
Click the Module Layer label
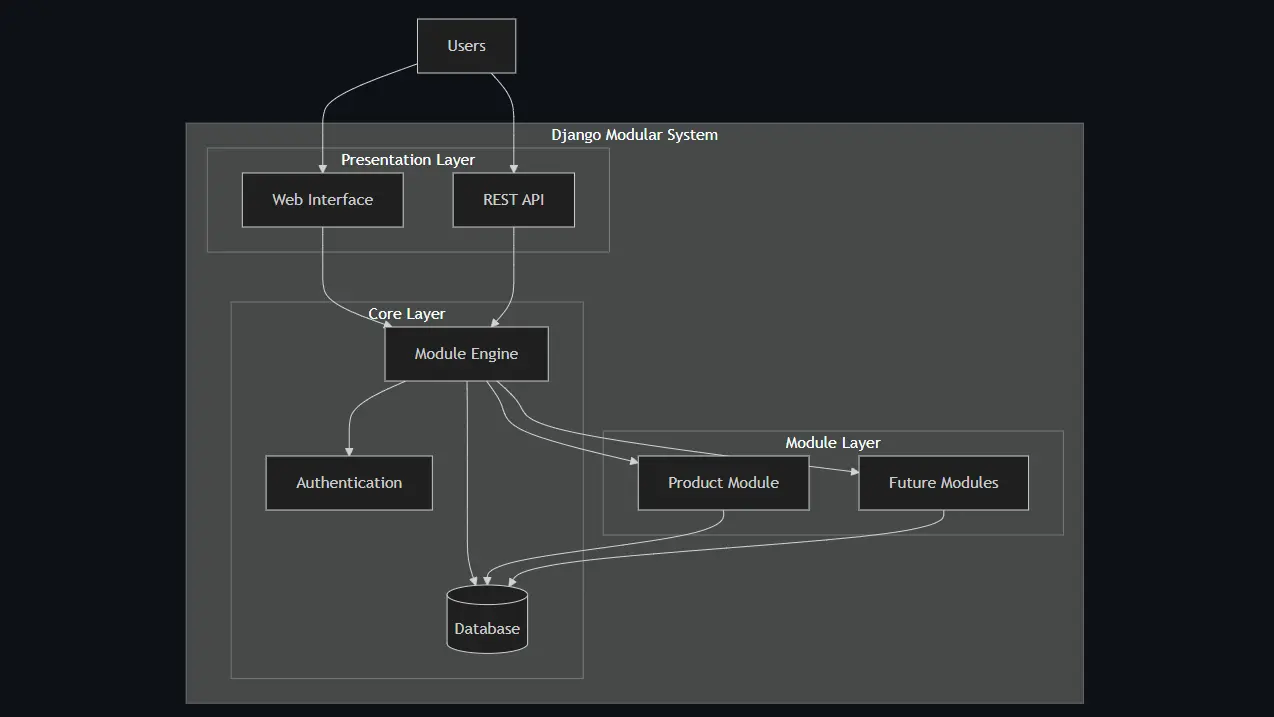pyautogui.click(x=833, y=443)
